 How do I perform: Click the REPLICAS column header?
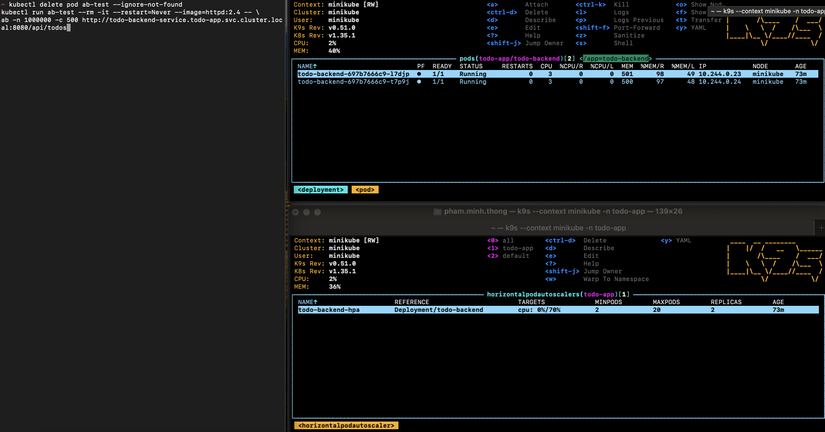click(726, 302)
